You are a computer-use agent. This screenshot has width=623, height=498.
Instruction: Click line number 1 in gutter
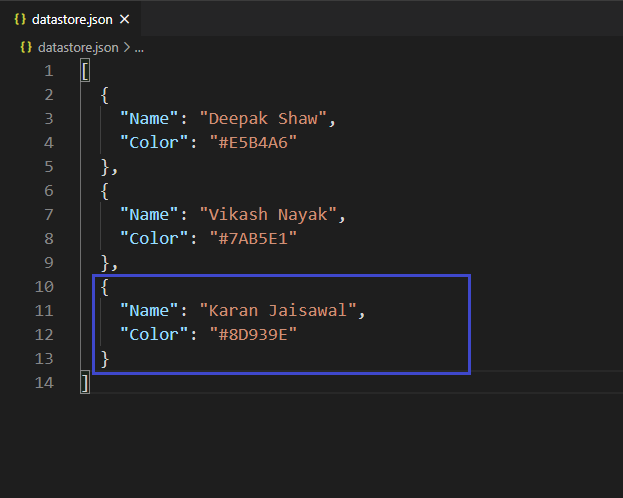click(48, 71)
